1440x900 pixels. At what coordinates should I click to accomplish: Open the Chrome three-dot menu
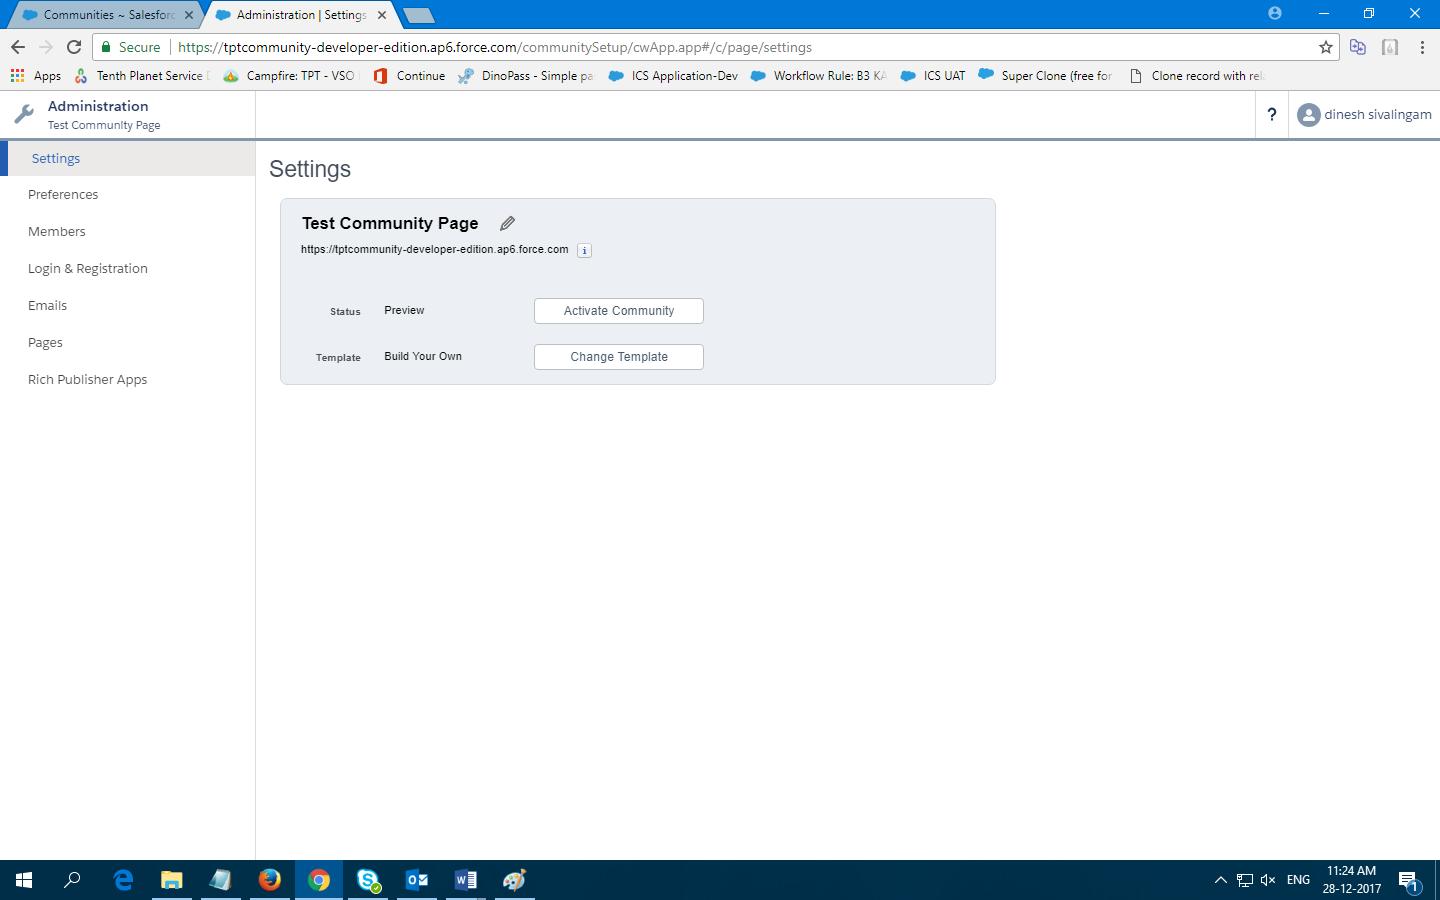point(1422,47)
